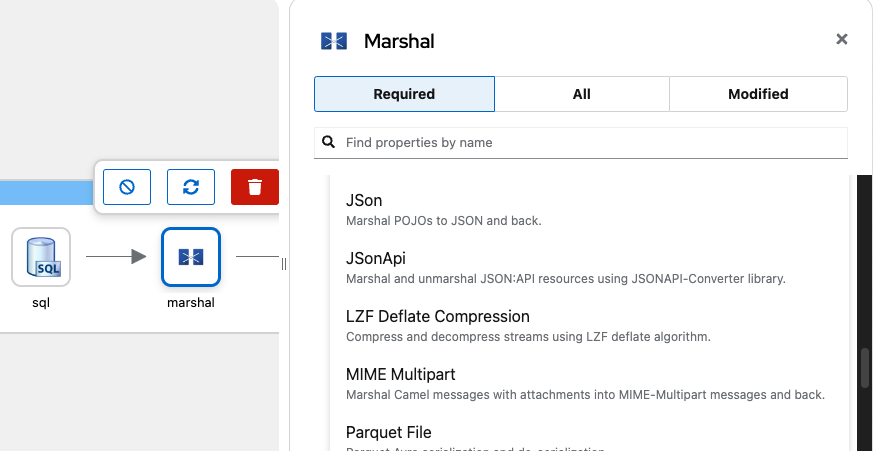This screenshot has width=873, height=451.
Task: Click the data format list scrollbar thumb
Action: [x=865, y=367]
